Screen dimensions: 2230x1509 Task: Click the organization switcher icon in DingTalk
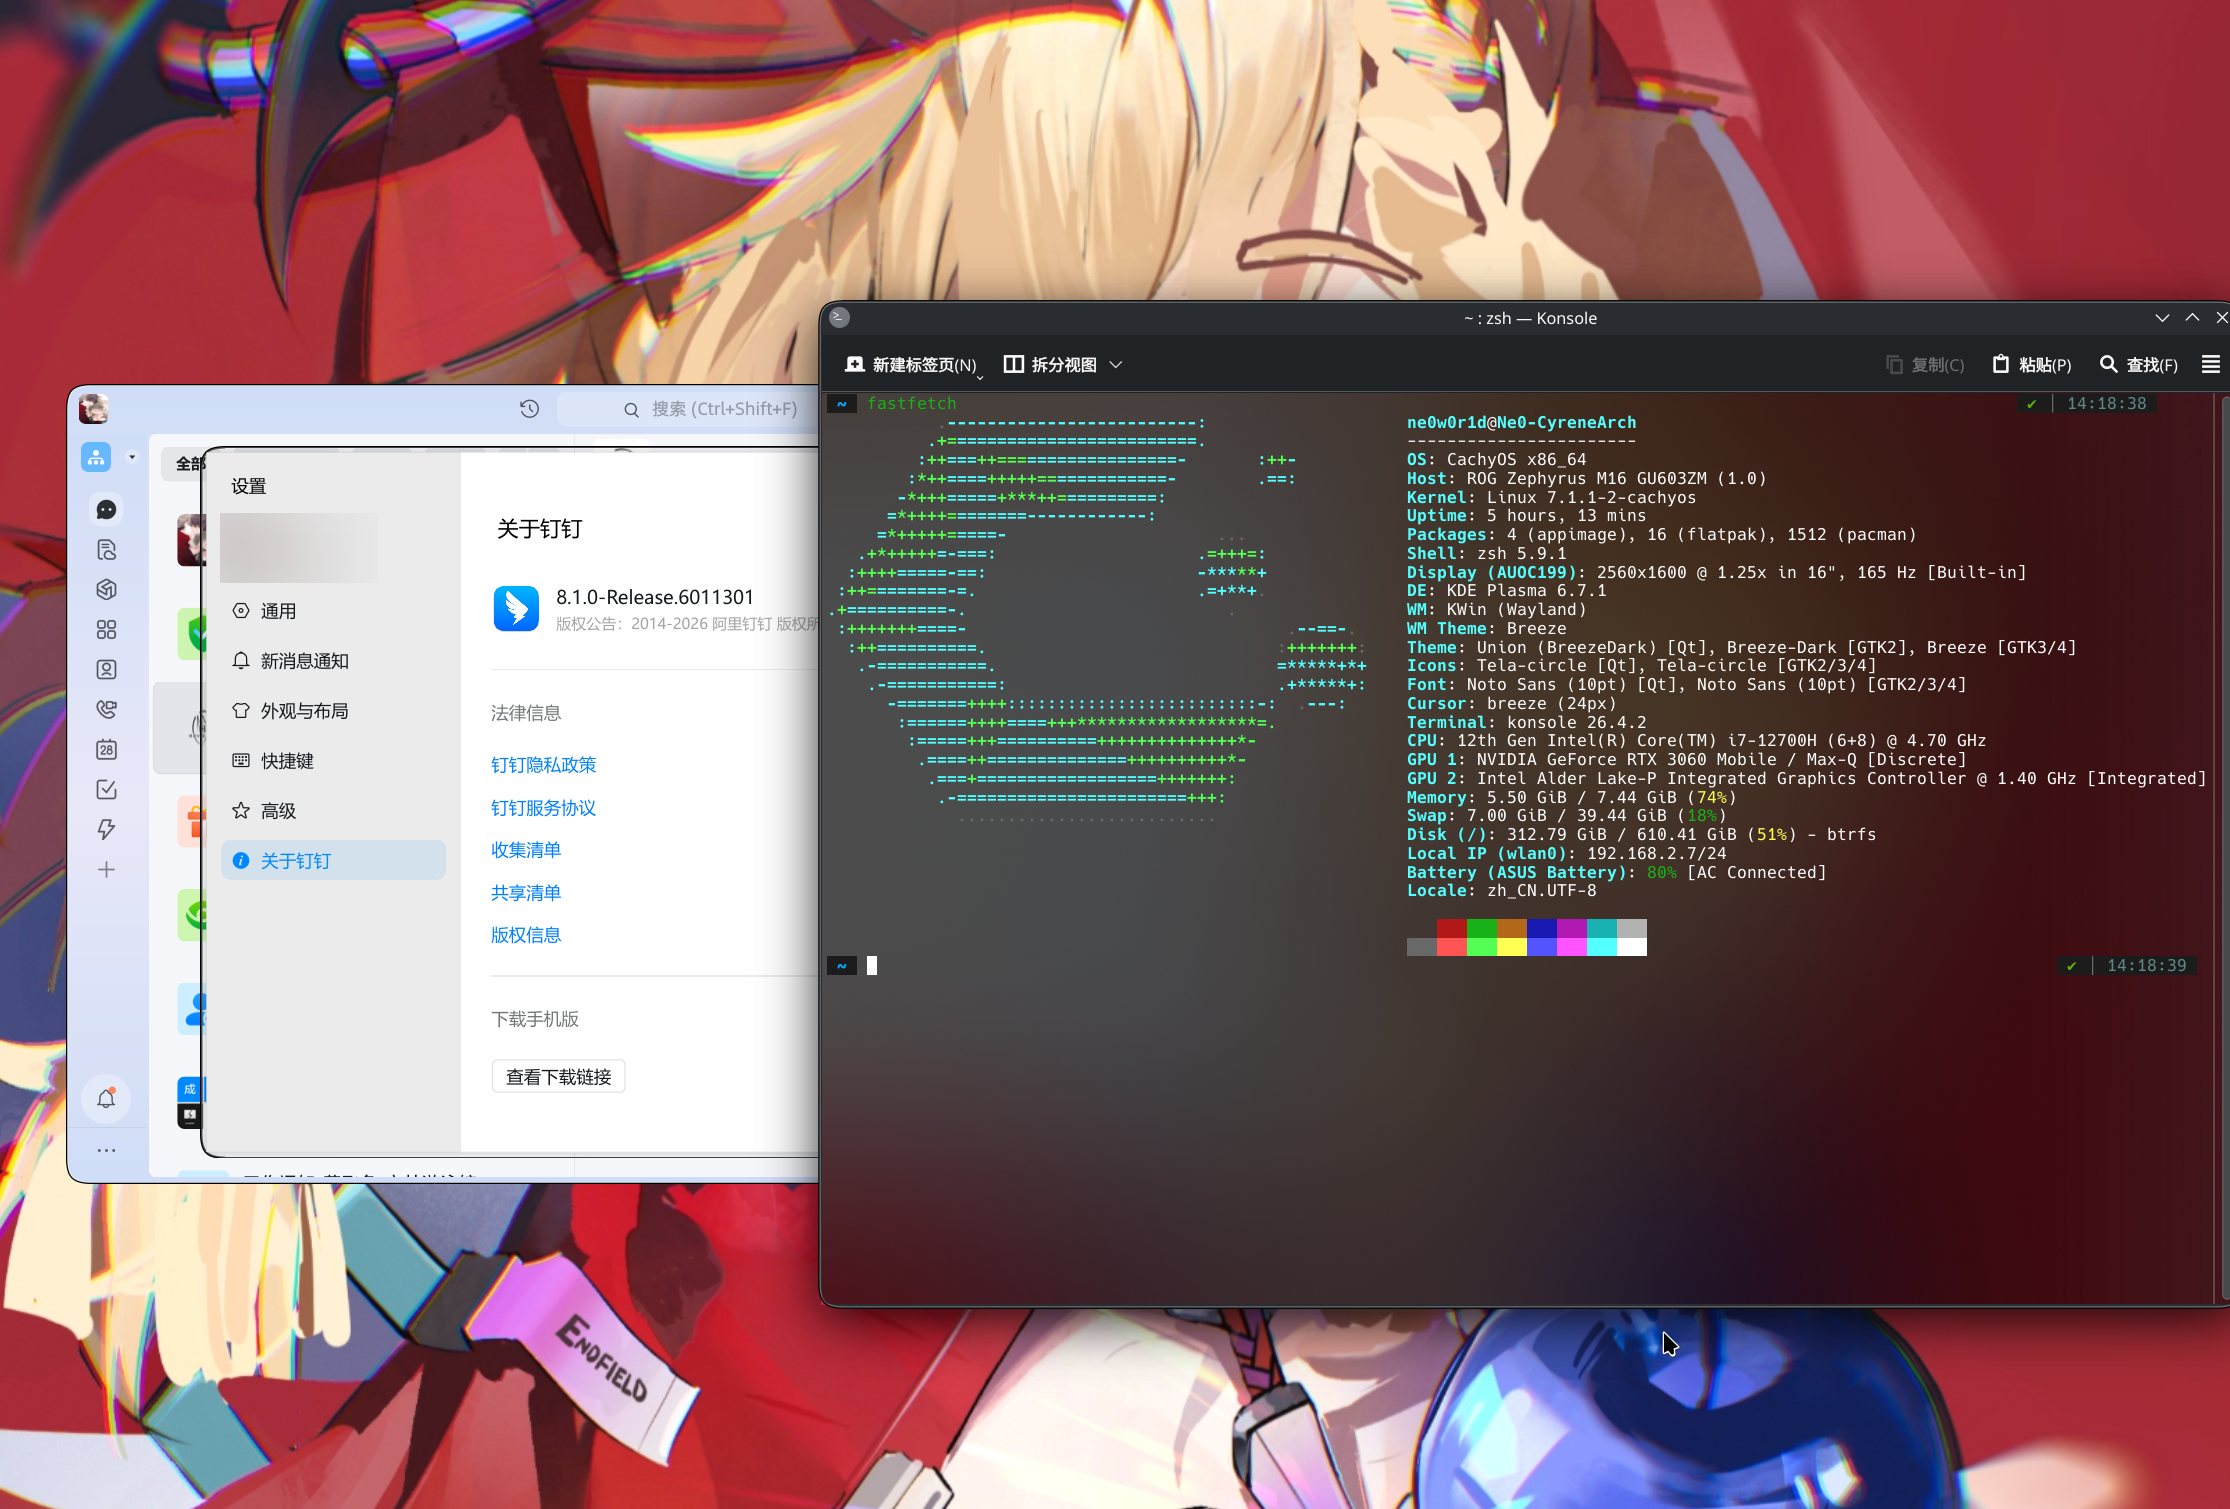click(x=96, y=457)
